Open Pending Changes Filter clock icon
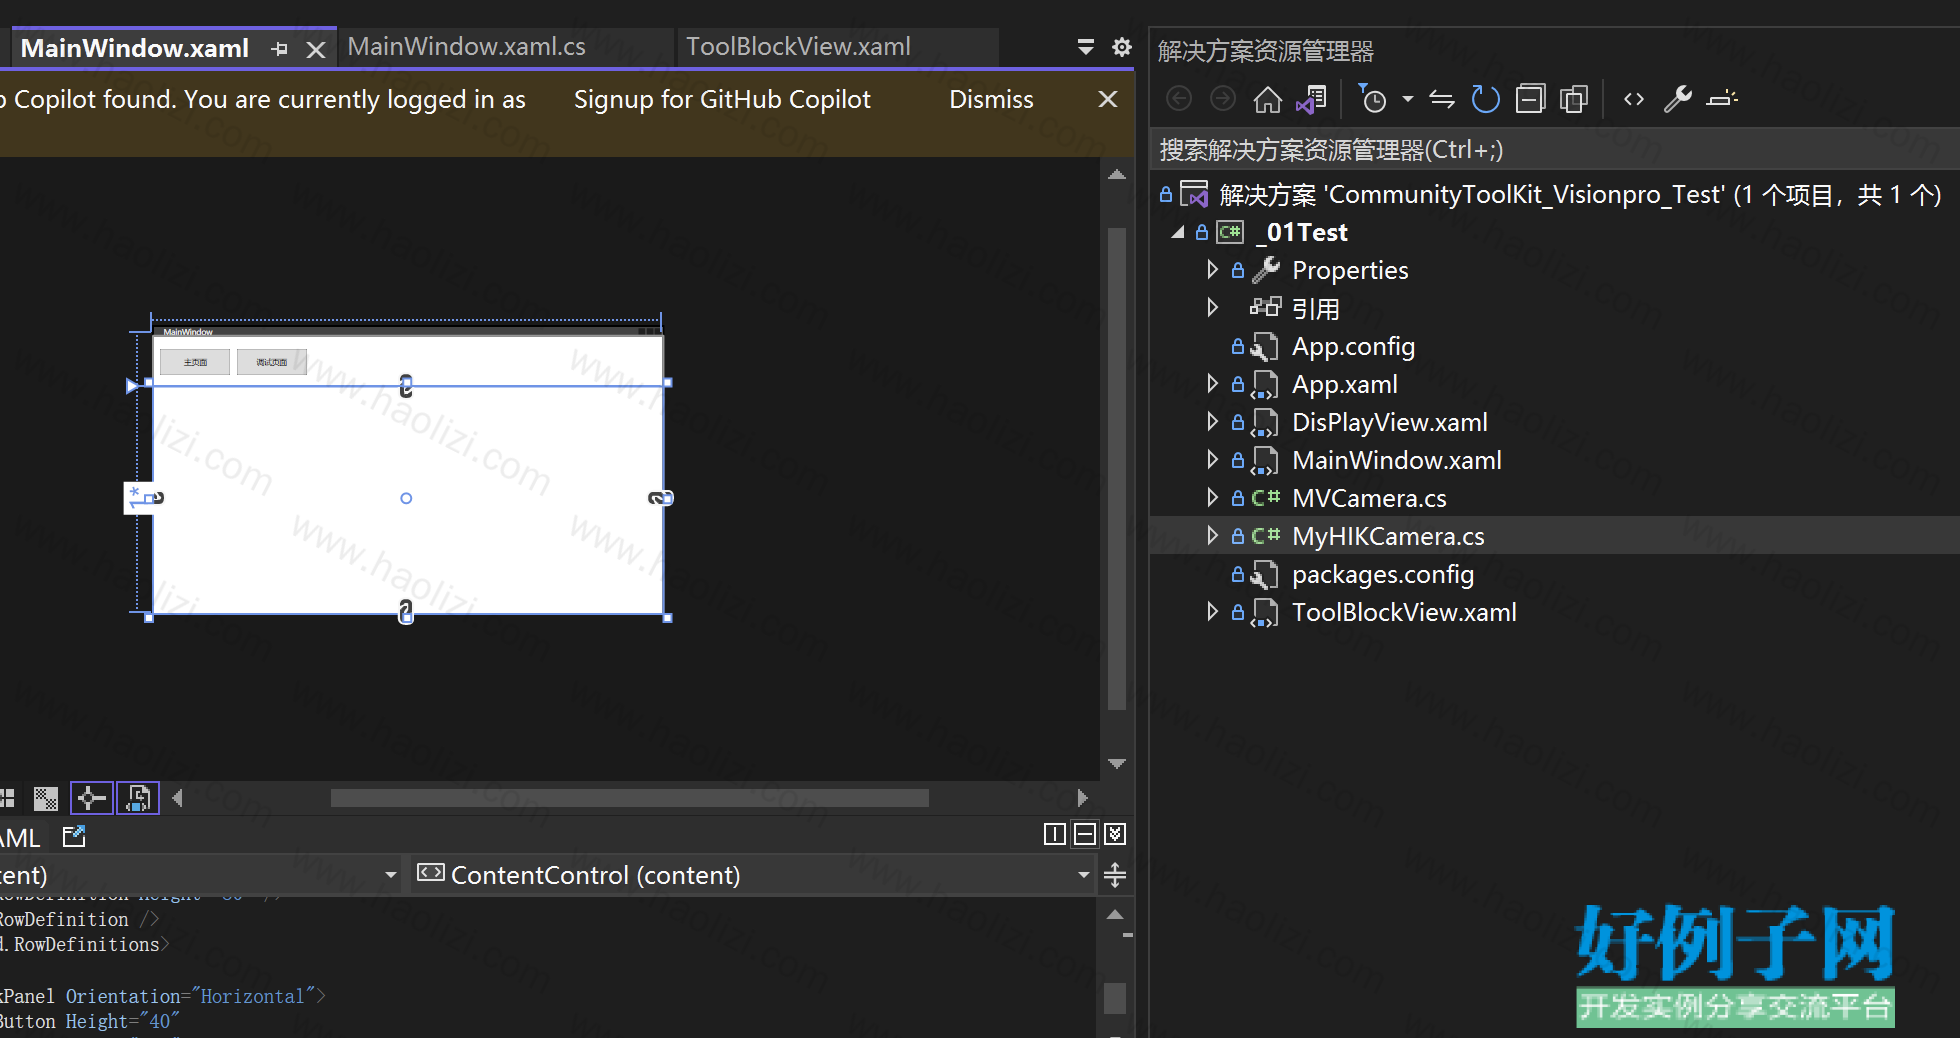The image size is (1960, 1038). coord(1373,99)
